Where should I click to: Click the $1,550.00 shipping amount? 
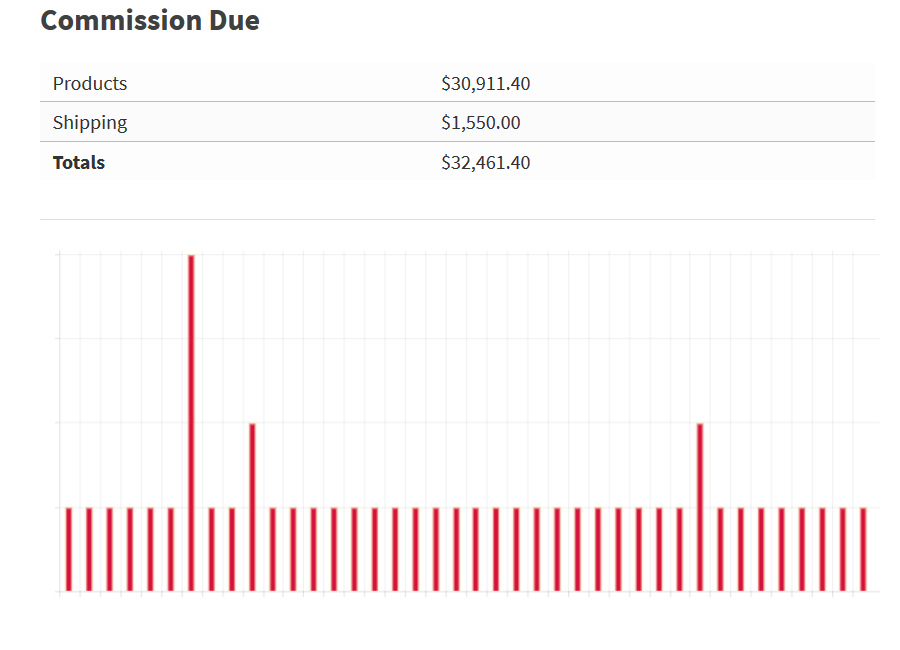480,123
